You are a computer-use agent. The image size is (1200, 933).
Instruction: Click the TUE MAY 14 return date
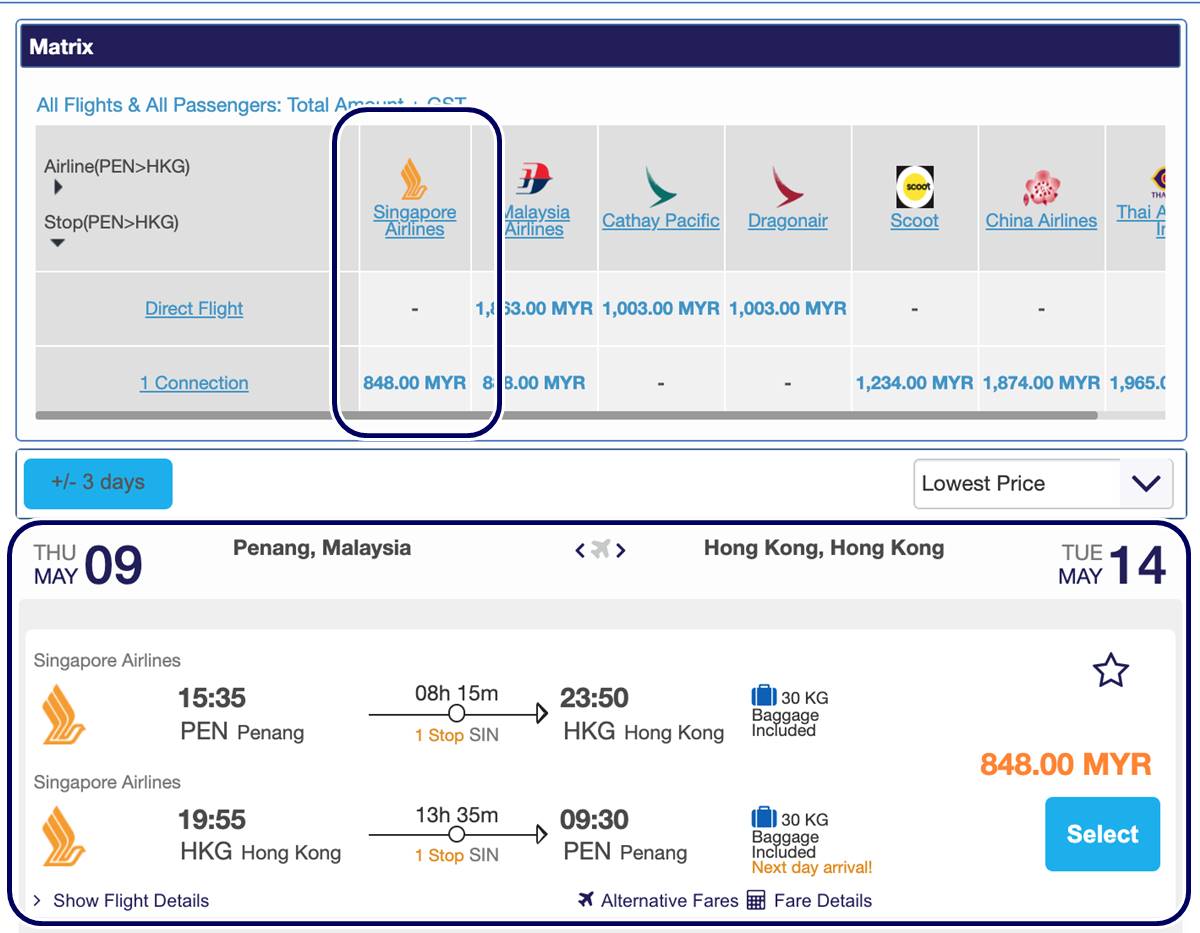pyautogui.click(x=1112, y=565)
